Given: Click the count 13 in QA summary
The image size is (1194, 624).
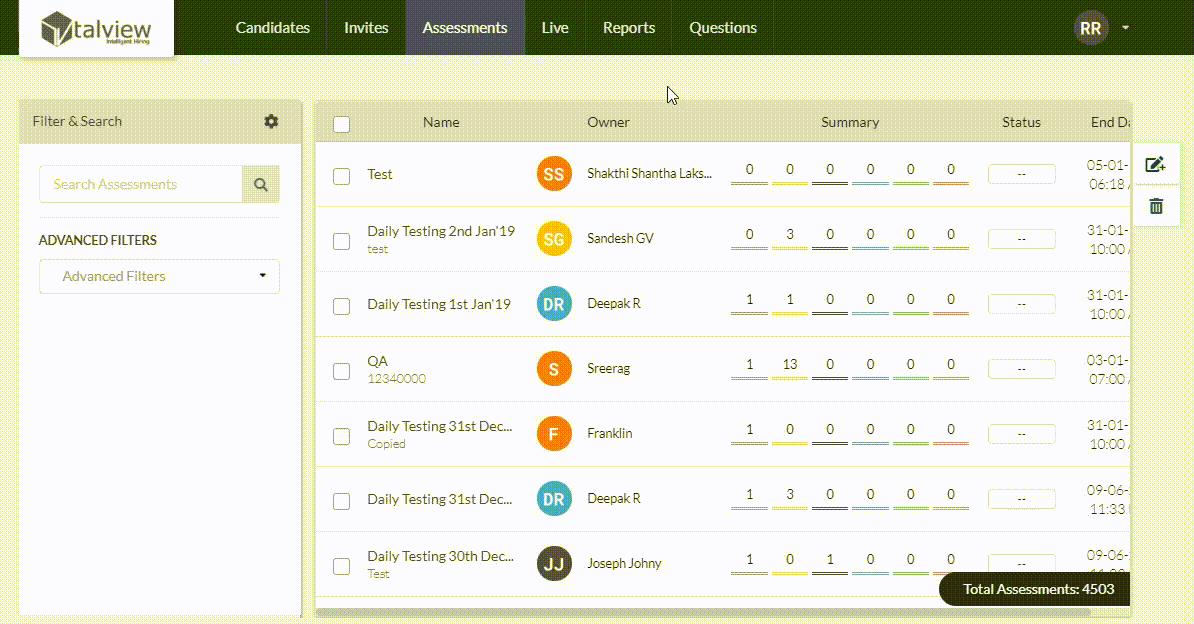Looking at the screenshot, I should click(x=790, y=364).
